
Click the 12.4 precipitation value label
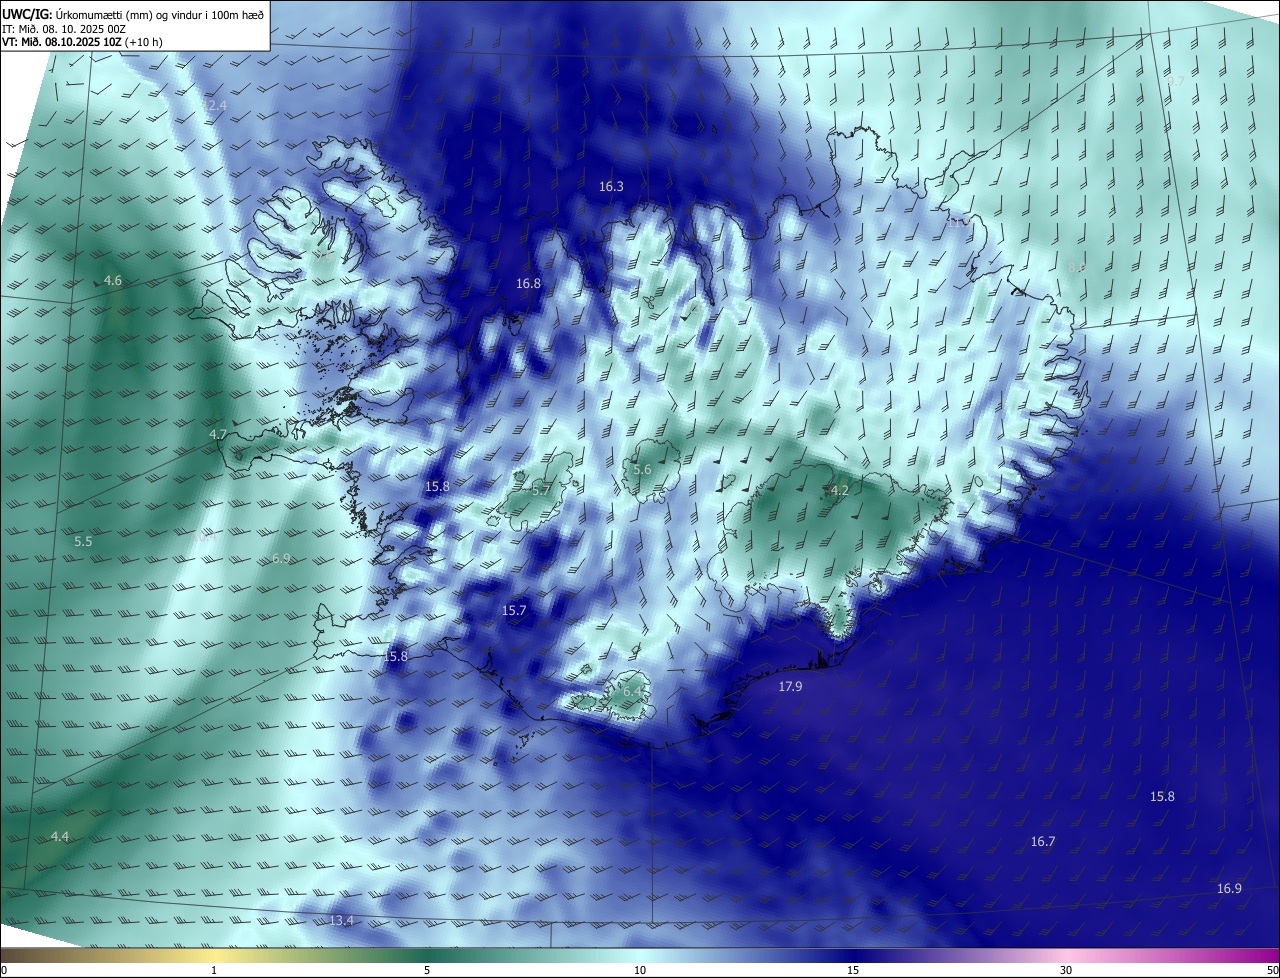click(x=214, y=105)
